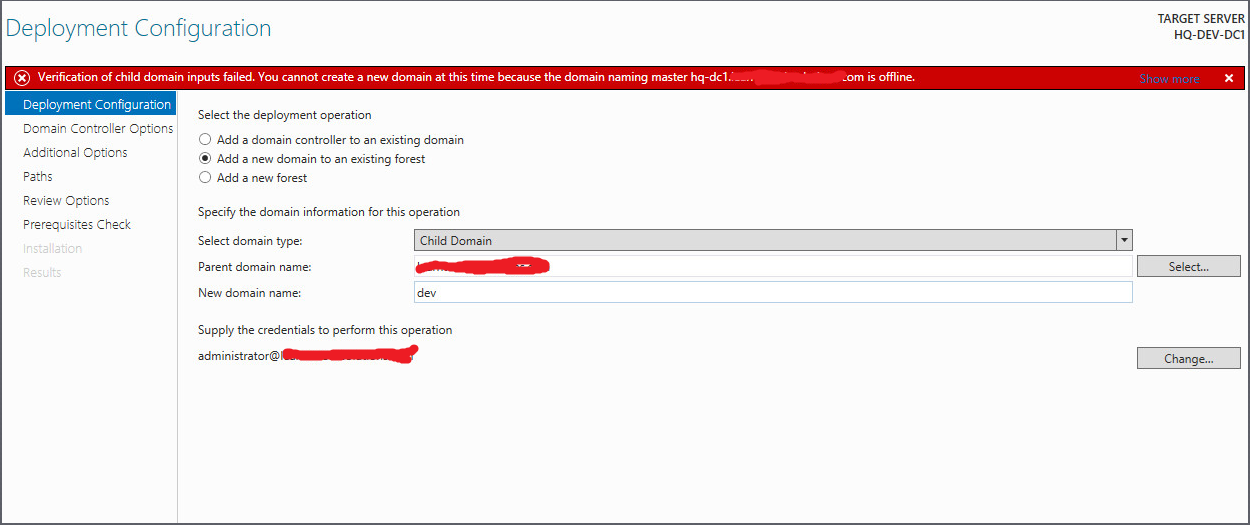This screenshot has height=525, width=1250.
Task: Click 'Specify the domain information for this operation' text
Action: pos(329,212)
